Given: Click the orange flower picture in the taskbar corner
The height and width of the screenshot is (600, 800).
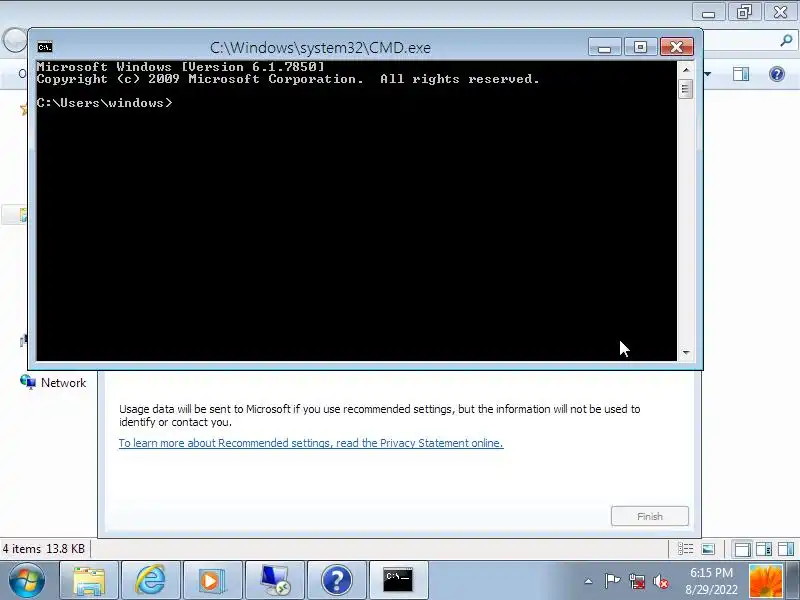Looking at the screenshot, I should (765, 581).
